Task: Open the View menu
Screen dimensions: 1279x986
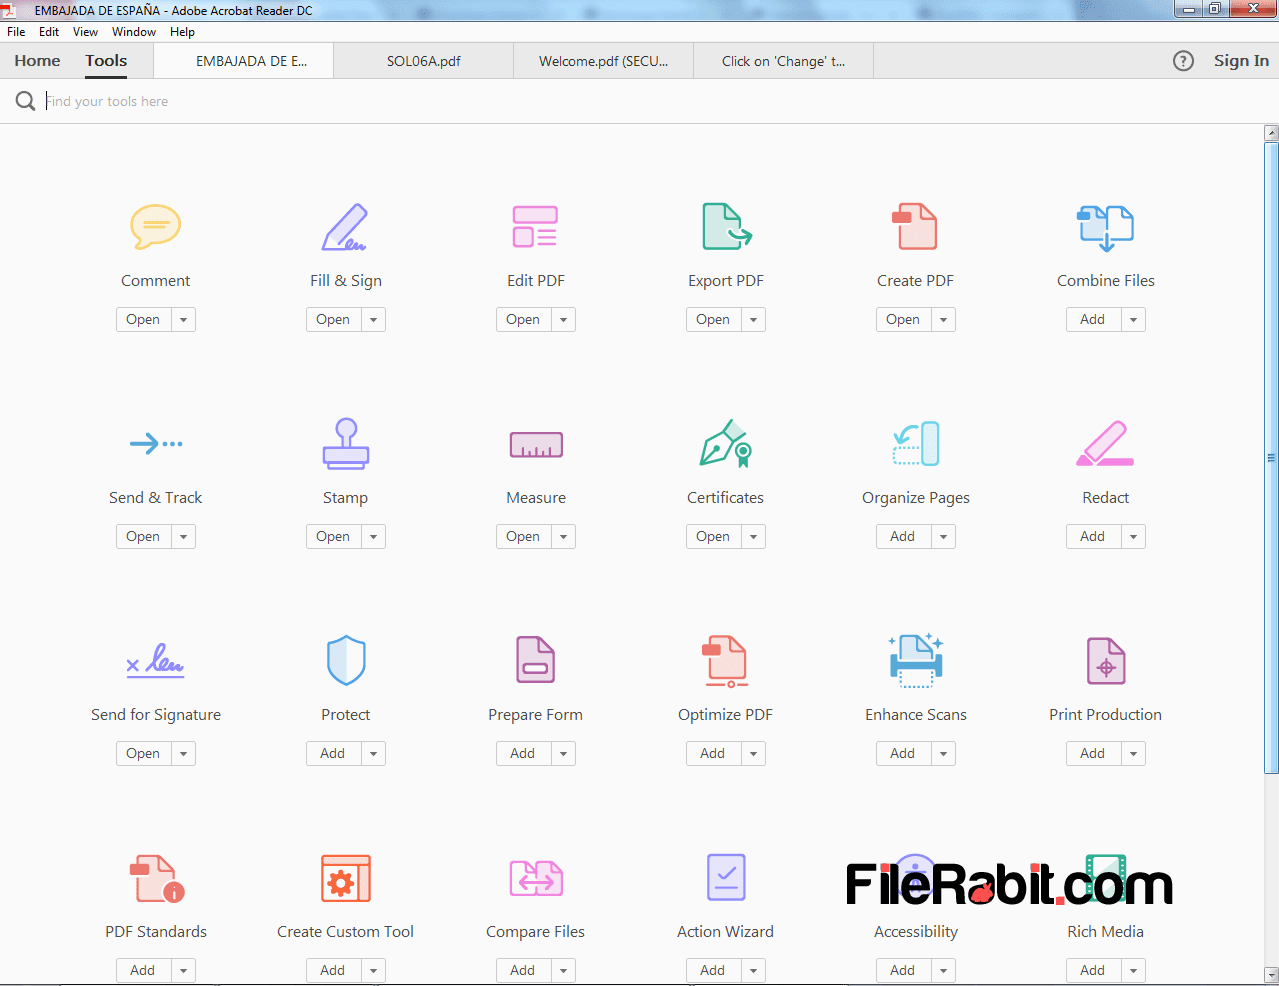Action: point(85,32)
